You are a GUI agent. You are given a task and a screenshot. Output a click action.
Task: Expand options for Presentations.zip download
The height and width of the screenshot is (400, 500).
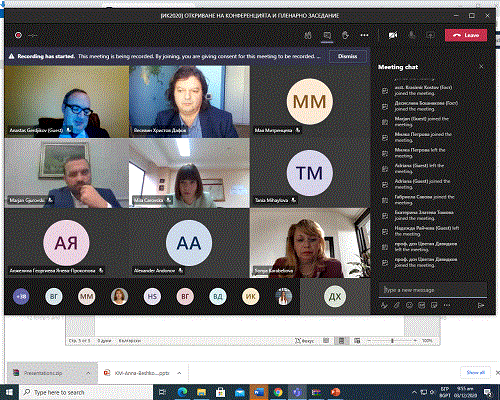point(88,373)
